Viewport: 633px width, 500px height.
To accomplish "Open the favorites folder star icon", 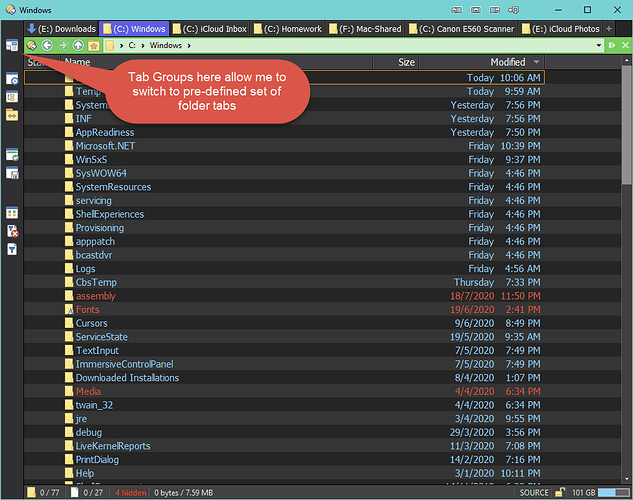I will [94, 45].
